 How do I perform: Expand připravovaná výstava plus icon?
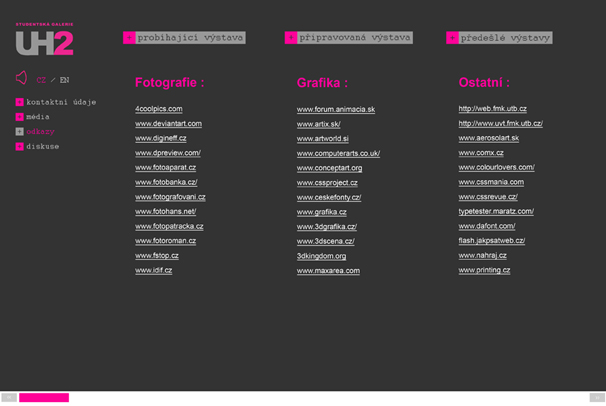[290, 38]
